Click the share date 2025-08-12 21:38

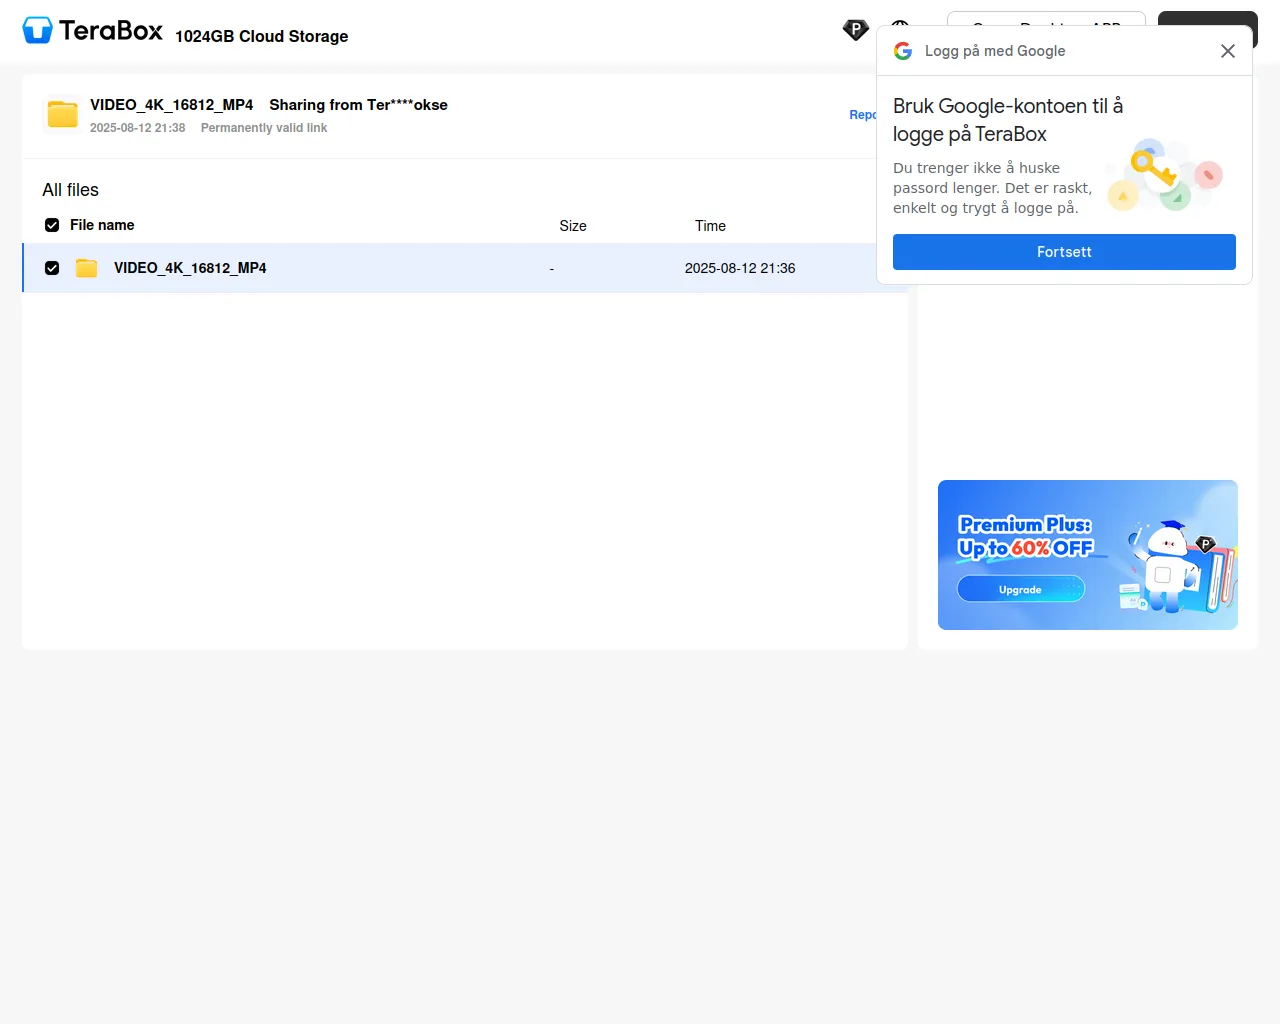pyautogui.click(x=137, y=128)
